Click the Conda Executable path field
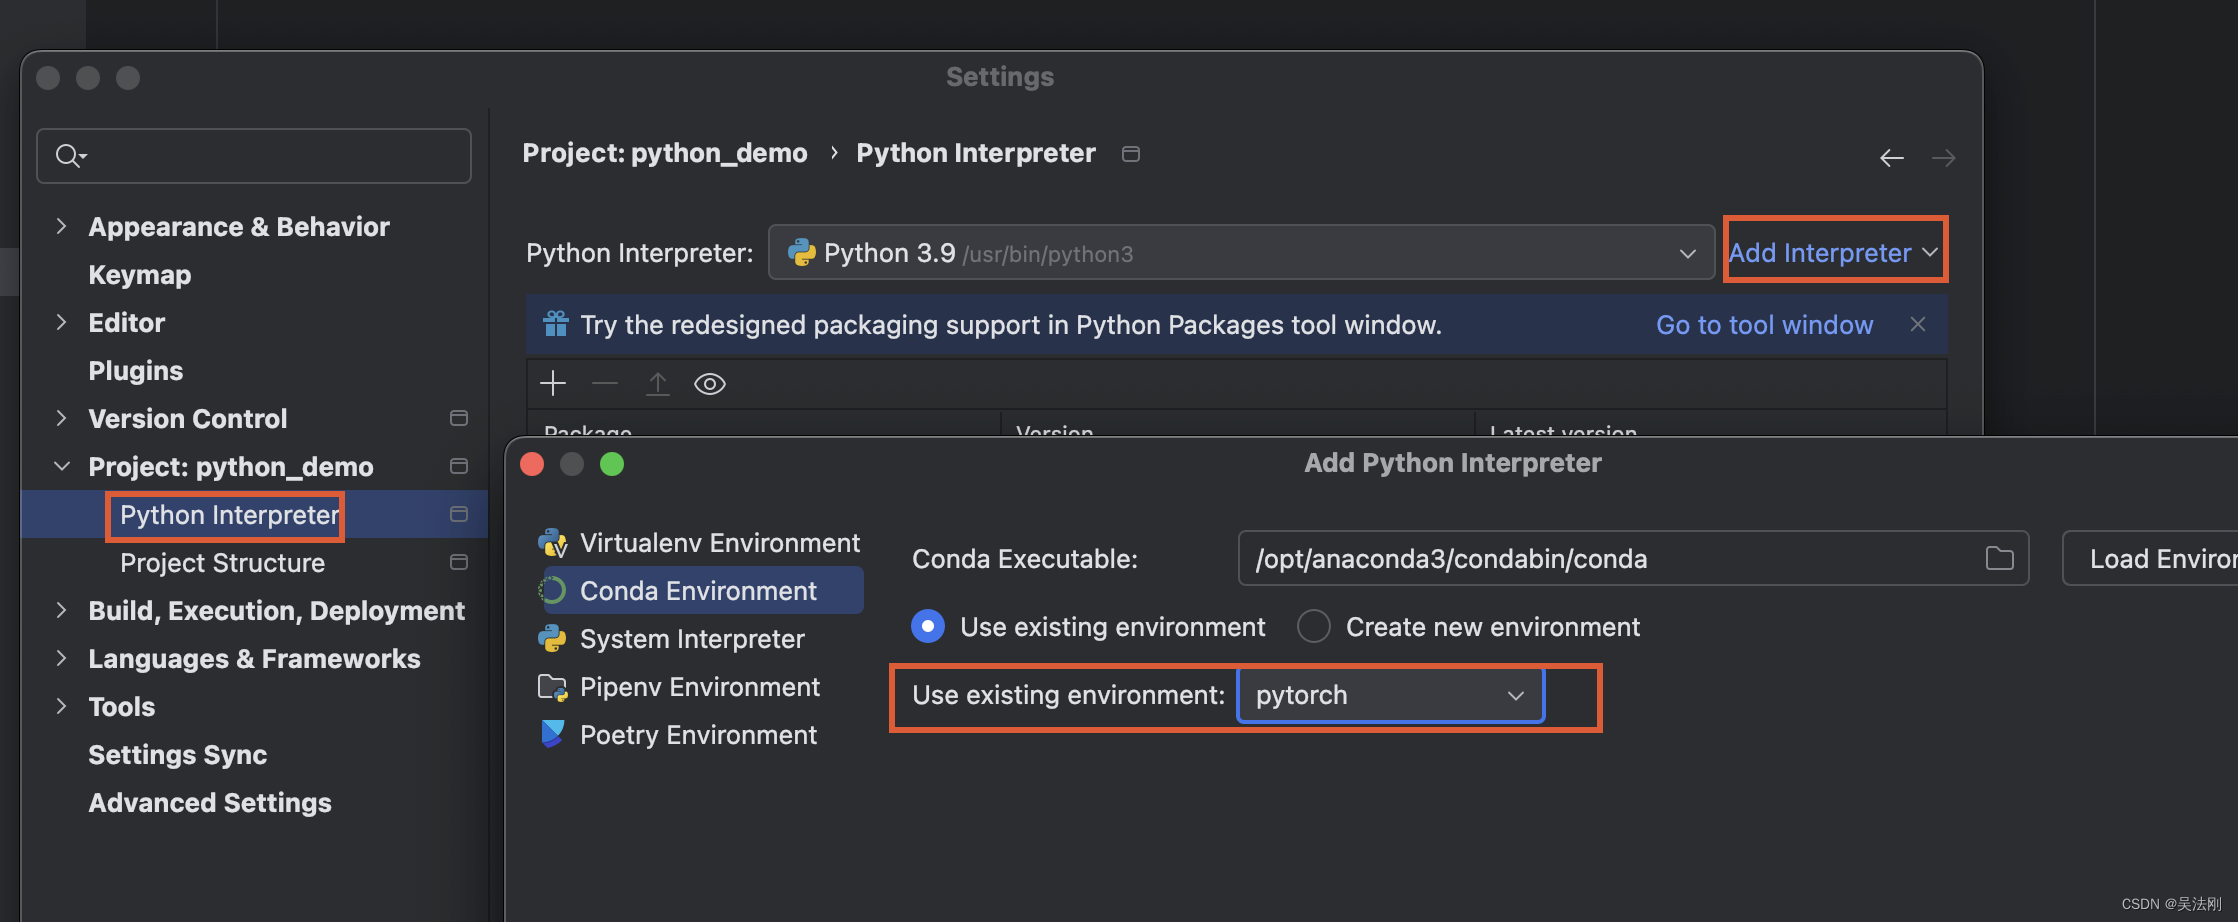2238x922 pixels. tap(1600, 558)
